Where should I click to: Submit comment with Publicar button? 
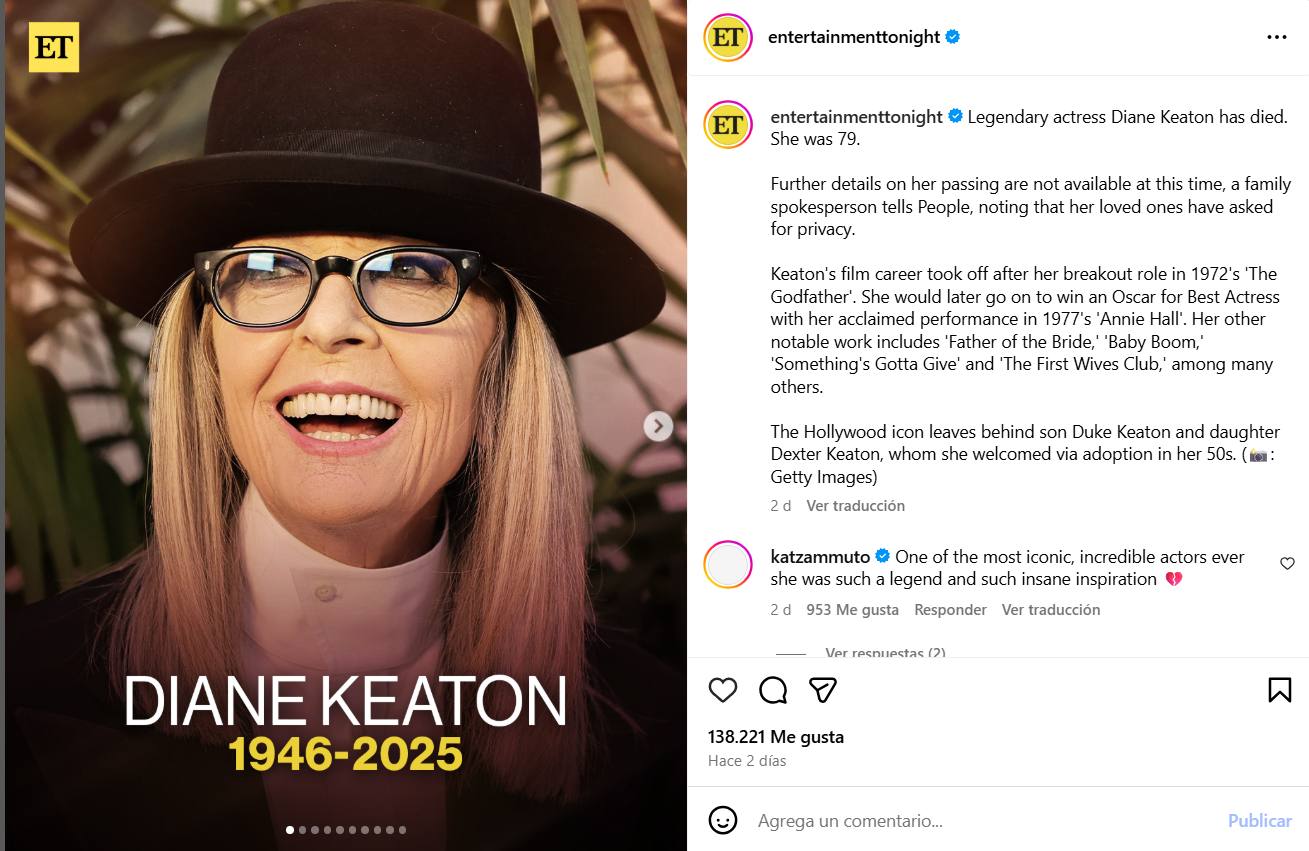(x=1260, y=821)
